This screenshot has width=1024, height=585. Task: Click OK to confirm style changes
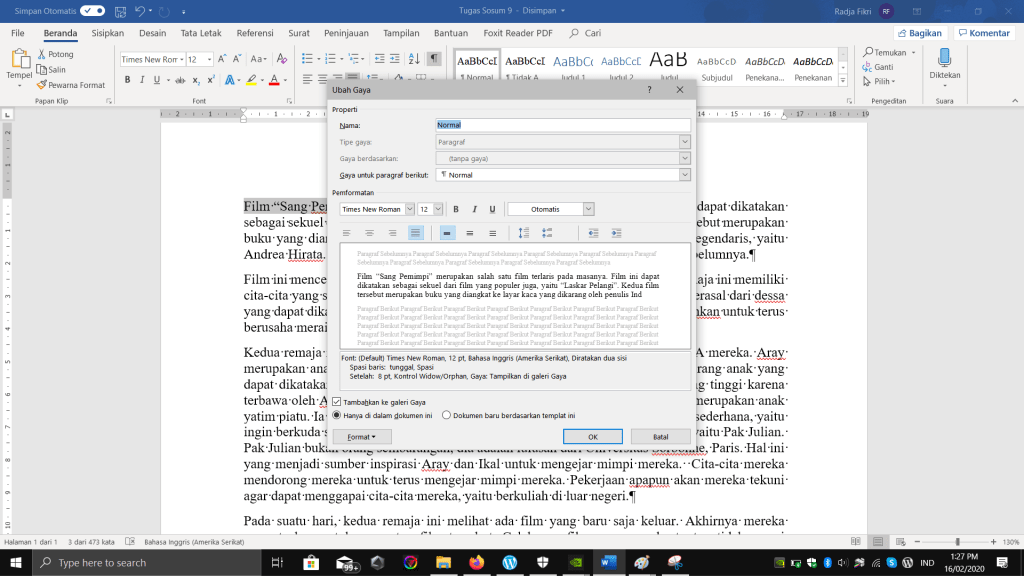pos(592,437)
